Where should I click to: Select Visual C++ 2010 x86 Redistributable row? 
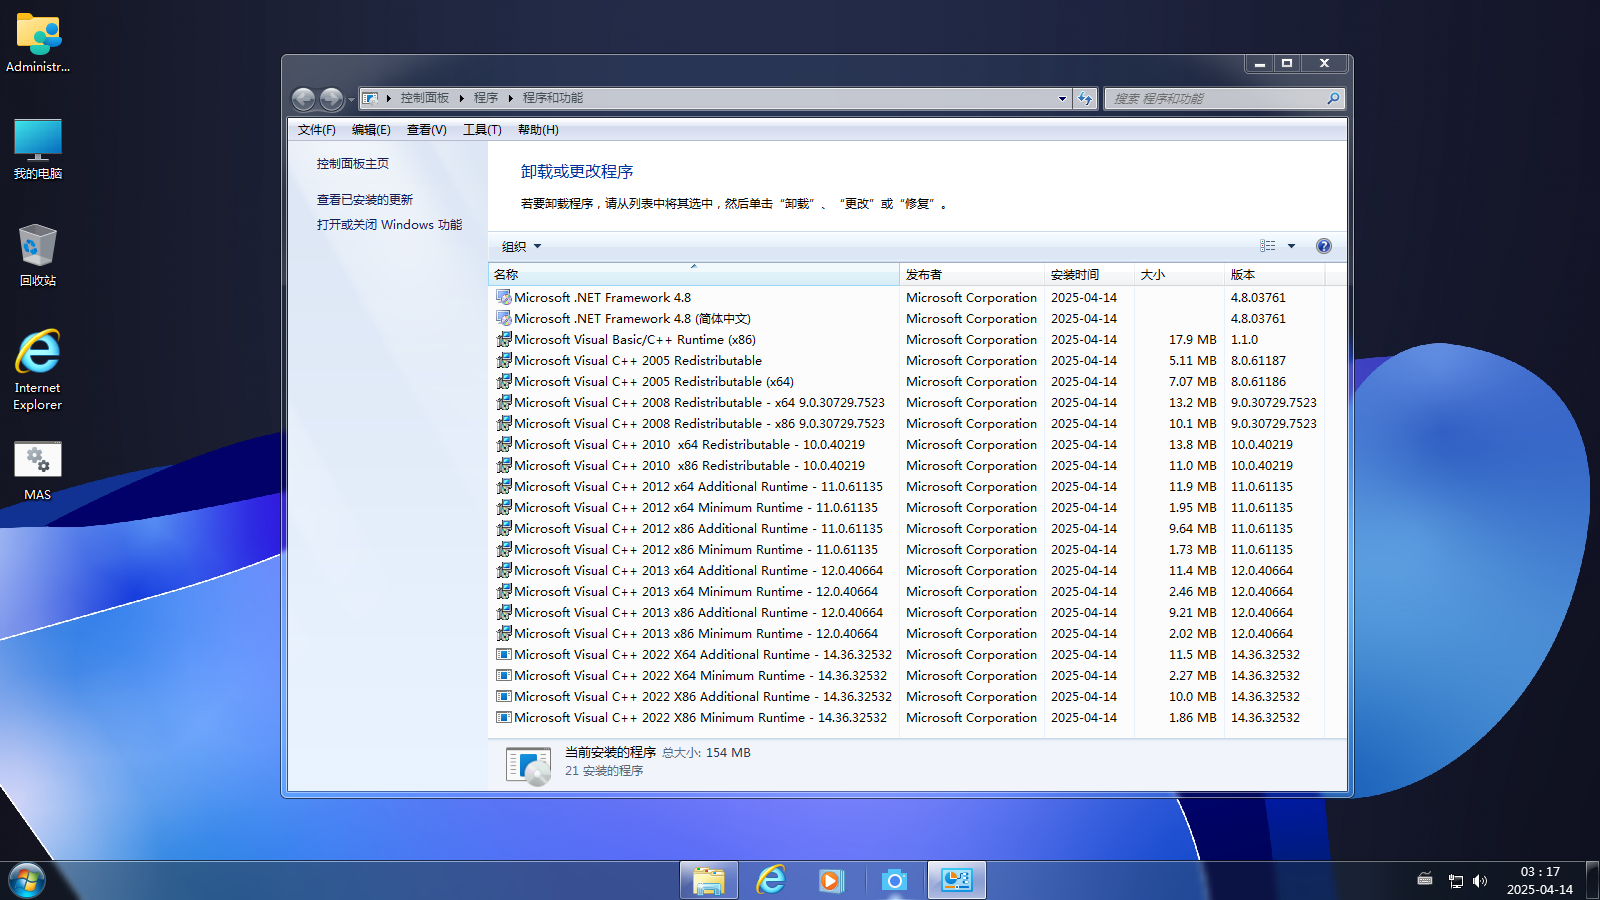click(907, 465)
